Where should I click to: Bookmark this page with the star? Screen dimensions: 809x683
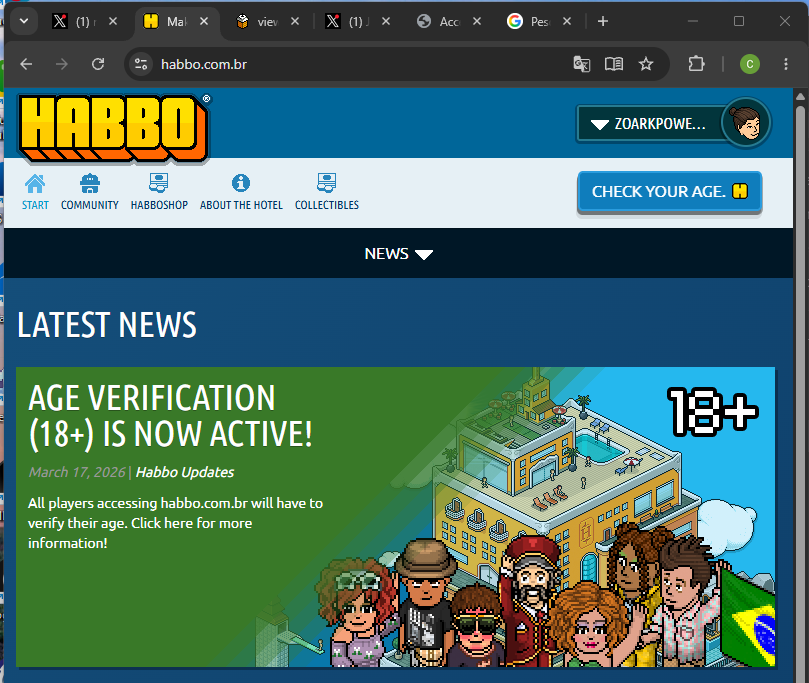click(645, 64)
